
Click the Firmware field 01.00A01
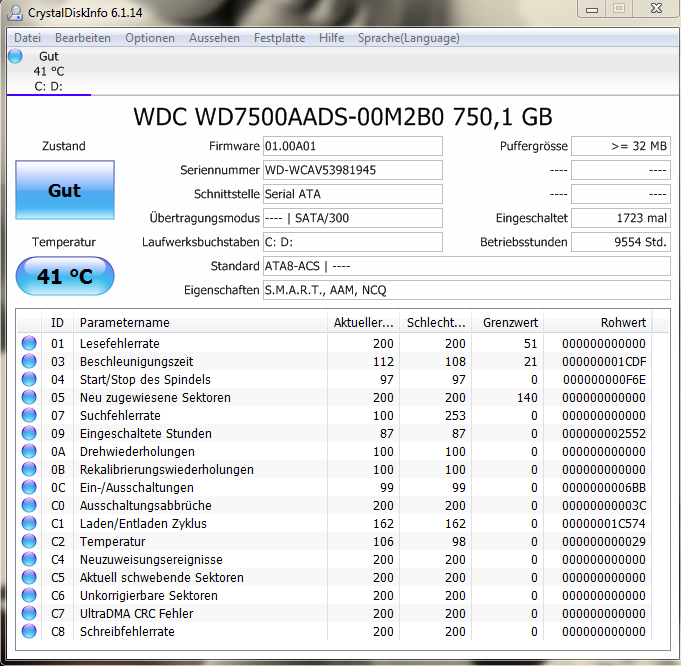tap(353, 146)
